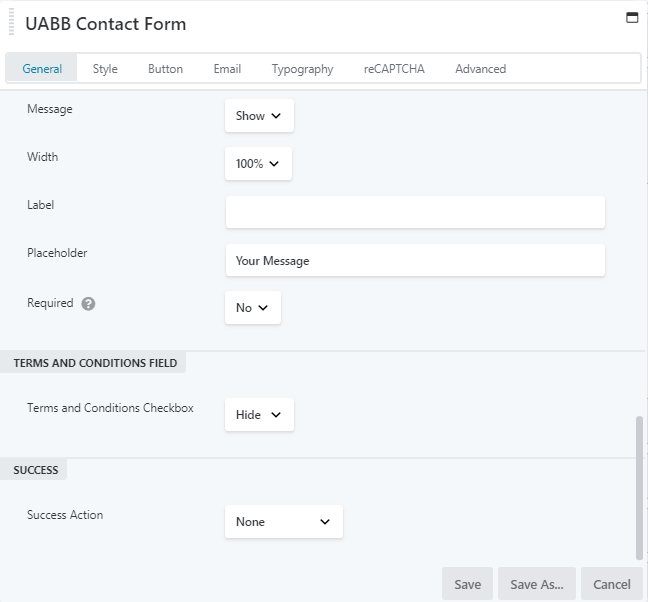Switch to the Advanced tab
Image resolution: width=648 pixels, height=602 pixels.
coord(480,69)
